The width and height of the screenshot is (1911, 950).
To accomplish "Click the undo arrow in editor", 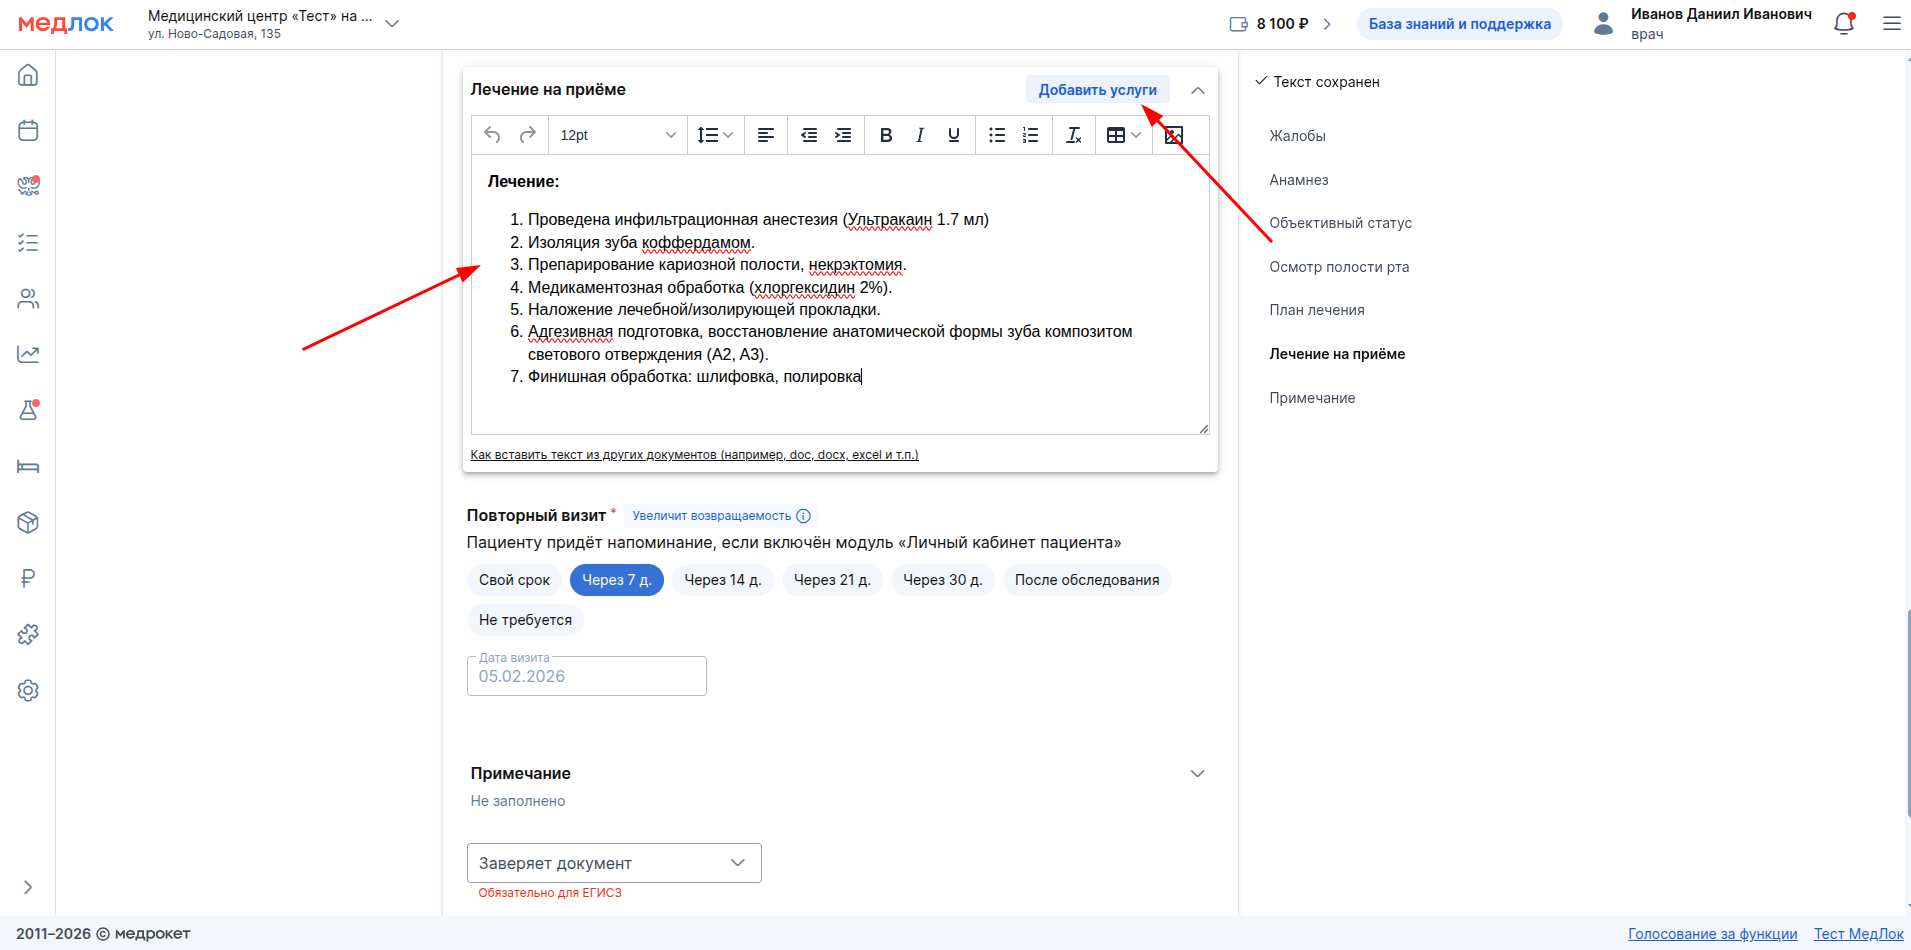I will click(492, 135).
